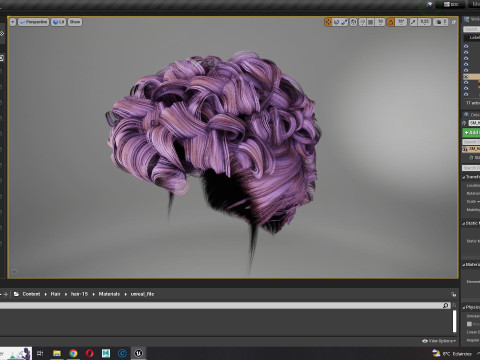Toggle visibility of the last outliner actor
The height and width of the screenshot is (360, 480).
pyautogui.click(x=466, y=95)
